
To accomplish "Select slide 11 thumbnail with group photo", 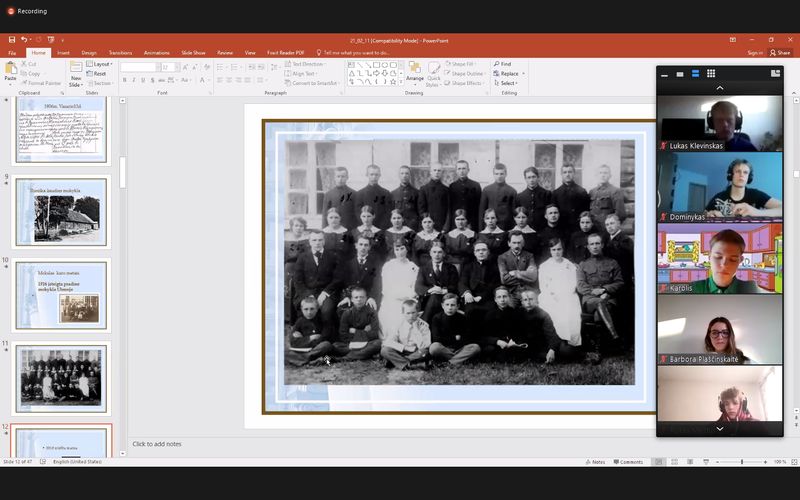I will [x=62, y=378].
